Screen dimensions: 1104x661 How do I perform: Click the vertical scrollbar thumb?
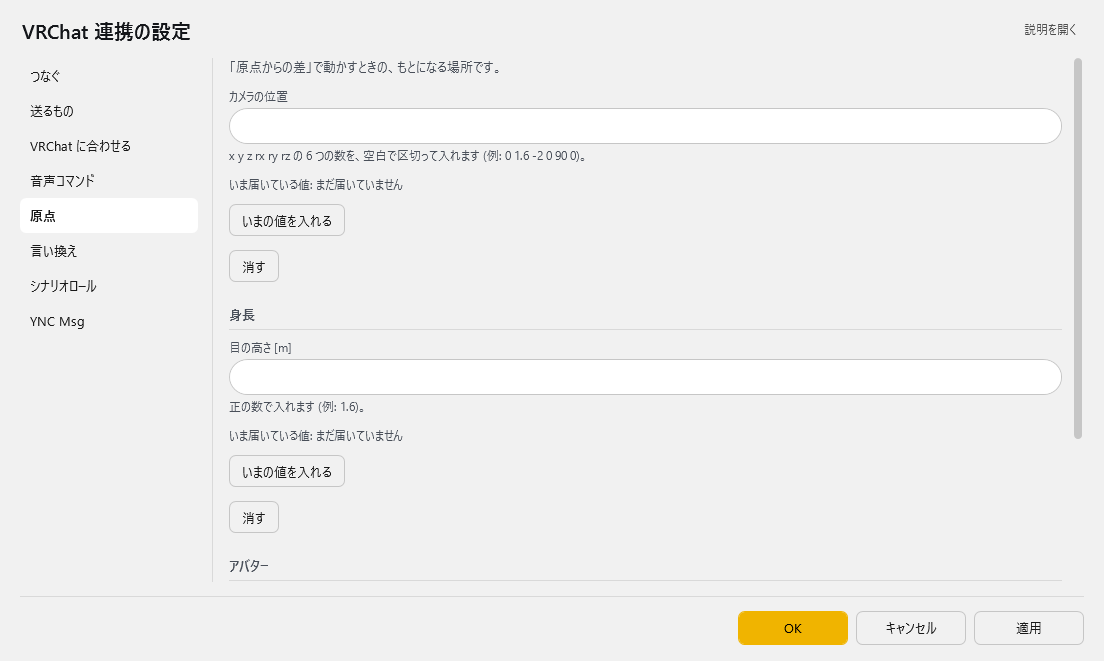1077,248
